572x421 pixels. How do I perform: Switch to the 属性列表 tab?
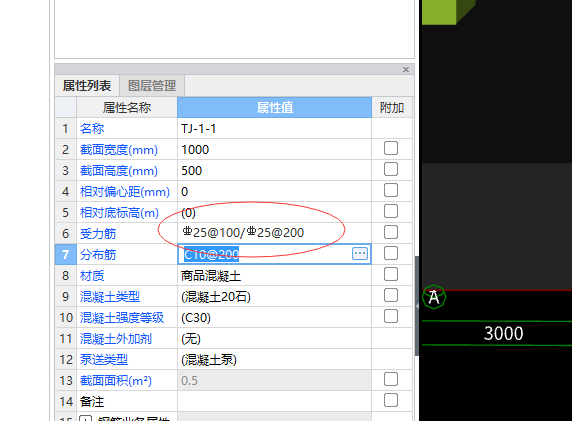pos(87,86)
